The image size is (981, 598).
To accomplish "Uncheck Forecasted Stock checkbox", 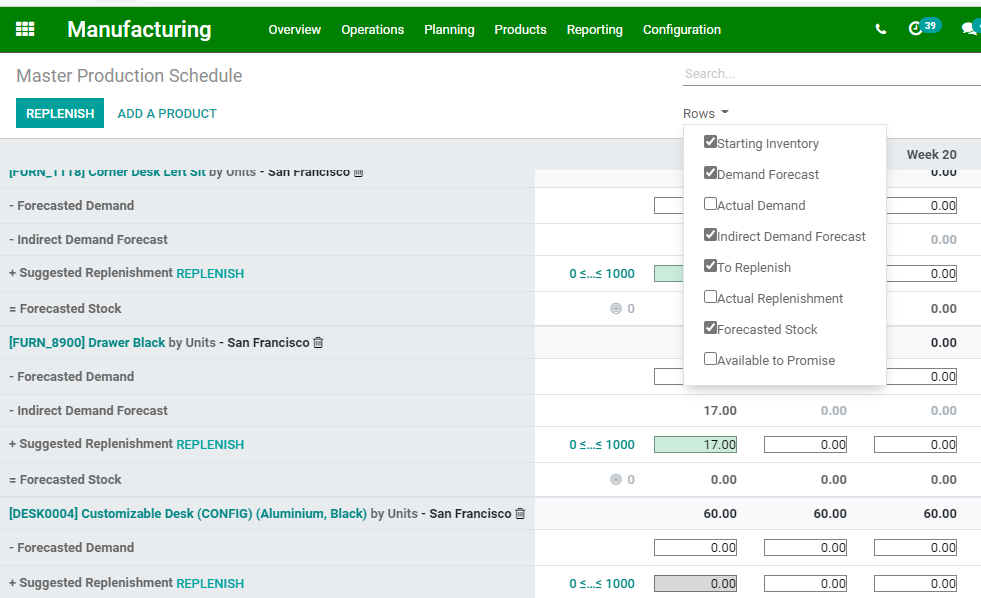I will tap(710, 327).
